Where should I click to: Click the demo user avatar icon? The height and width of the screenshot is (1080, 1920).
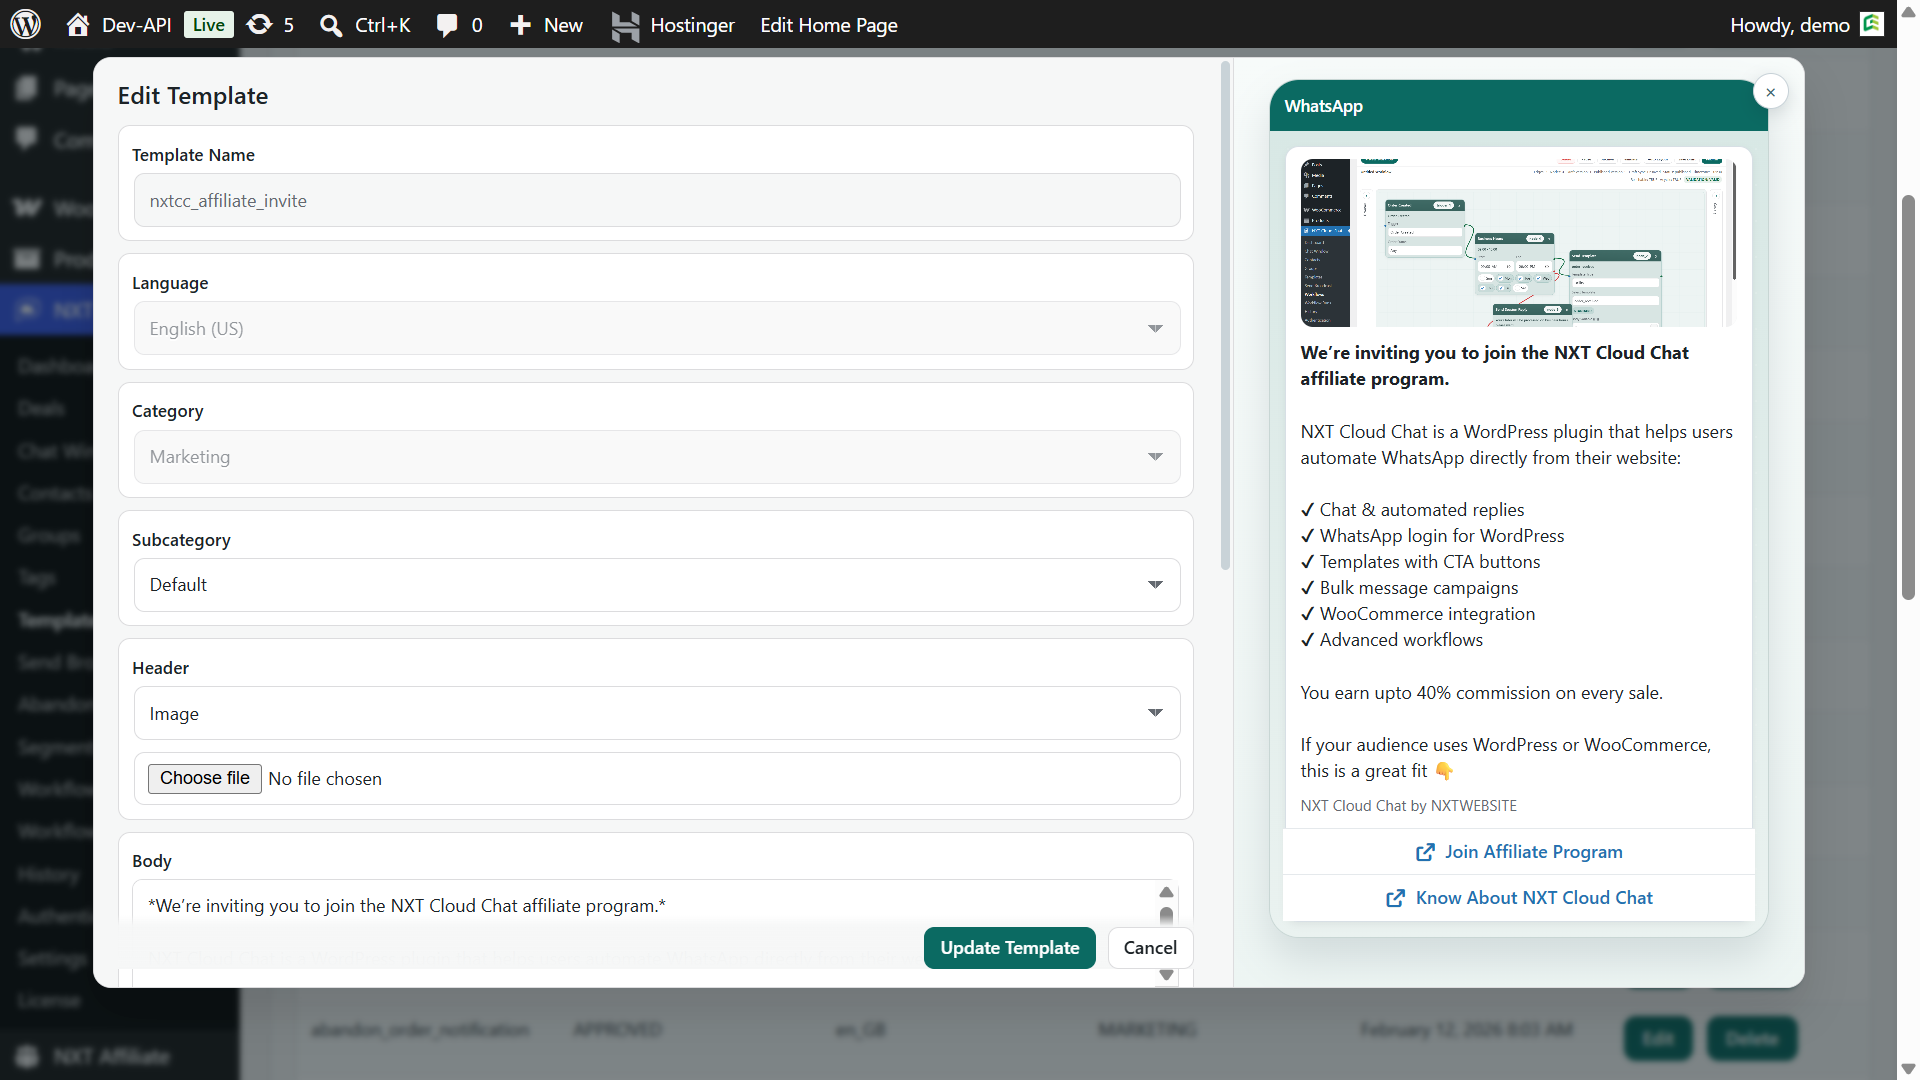(1872, 24)
